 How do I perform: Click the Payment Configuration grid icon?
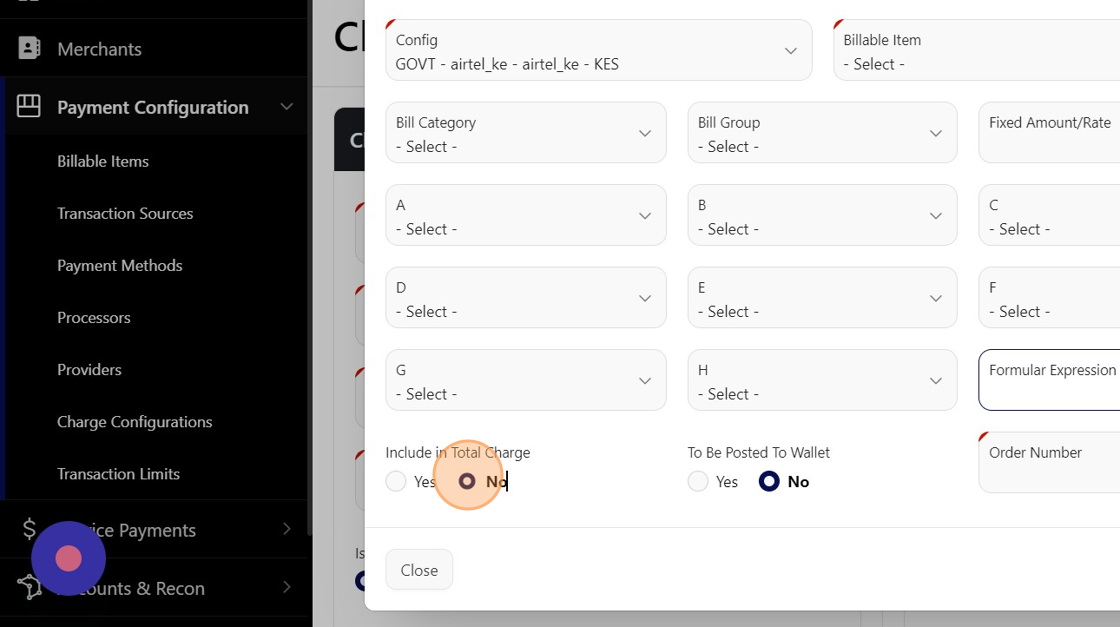click(x=29, y=106)
